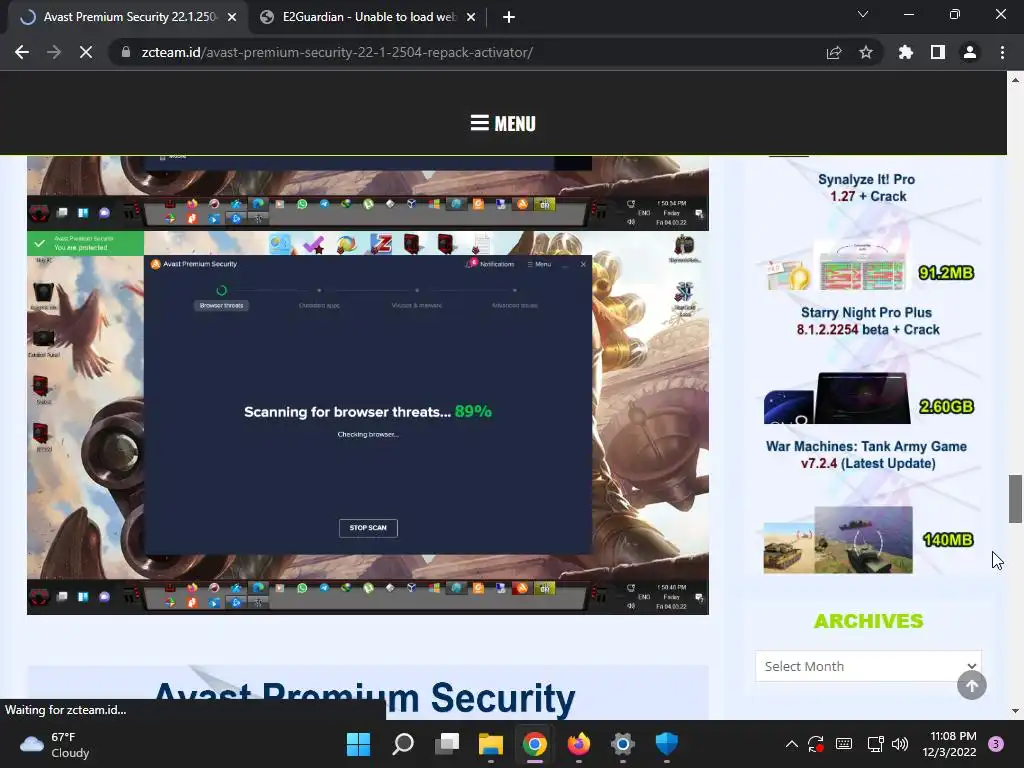1024x768 pixels.
Task: Open Task View on taskbar
Action: (447, 744)
